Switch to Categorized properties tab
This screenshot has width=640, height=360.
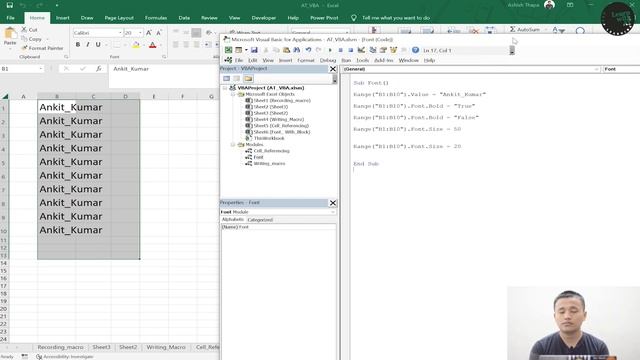(260, 220)
